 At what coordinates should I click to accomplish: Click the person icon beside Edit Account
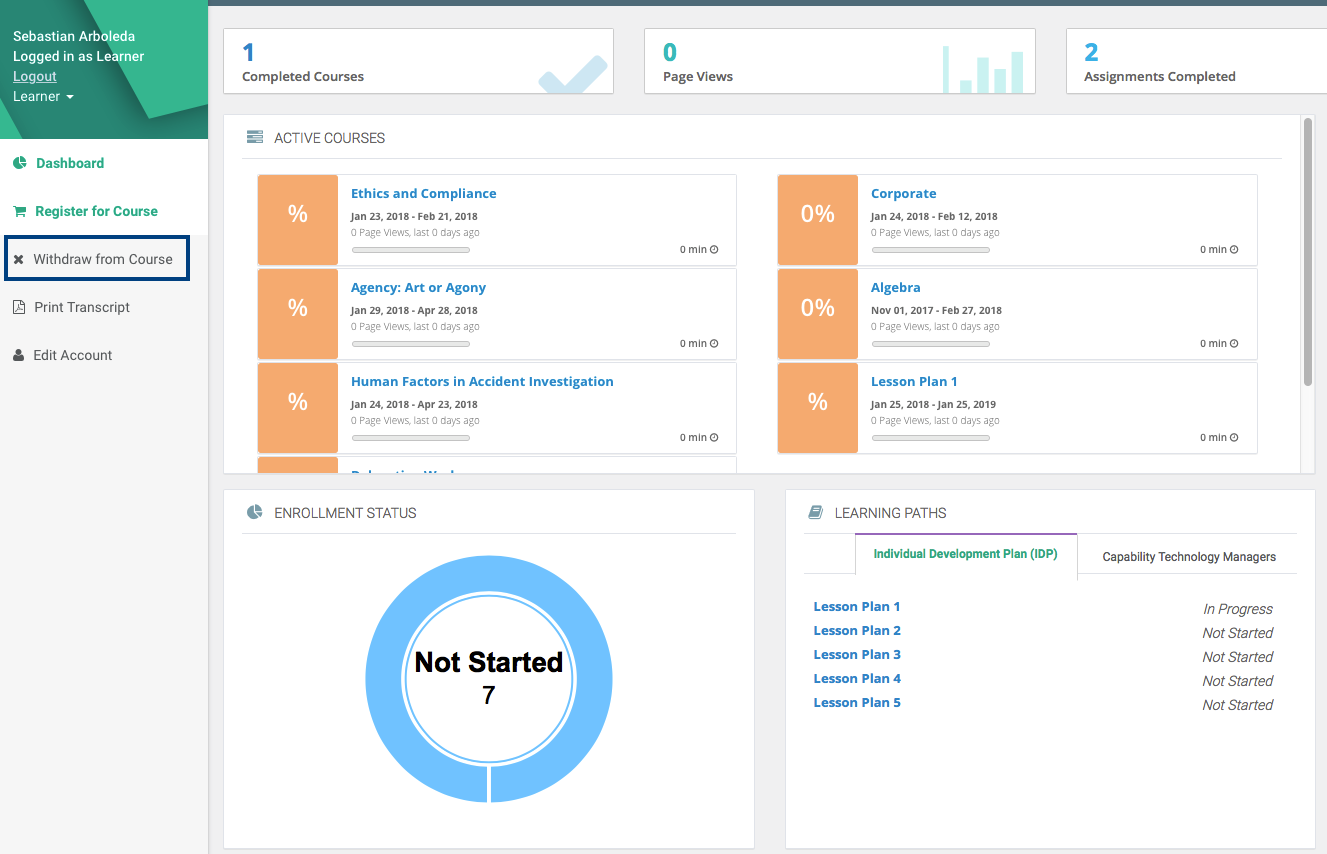(19, 355)
